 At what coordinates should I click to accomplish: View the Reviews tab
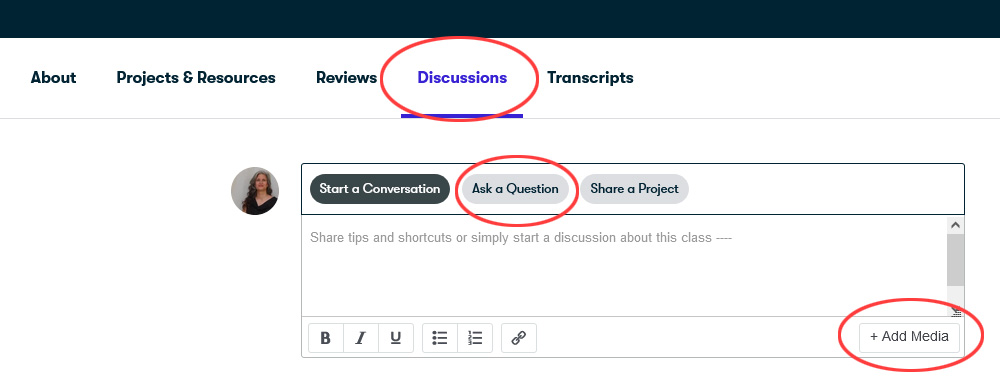click(346, 78)
